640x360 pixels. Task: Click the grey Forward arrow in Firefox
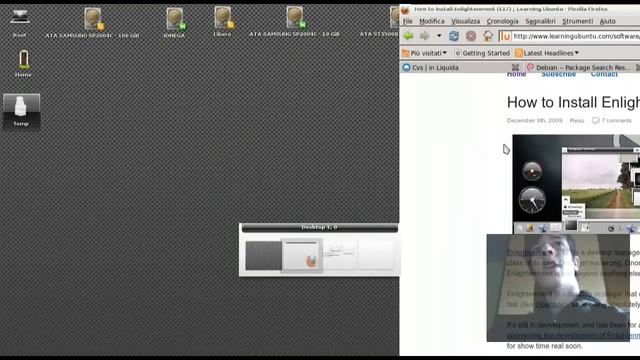(x=424, y=36)
